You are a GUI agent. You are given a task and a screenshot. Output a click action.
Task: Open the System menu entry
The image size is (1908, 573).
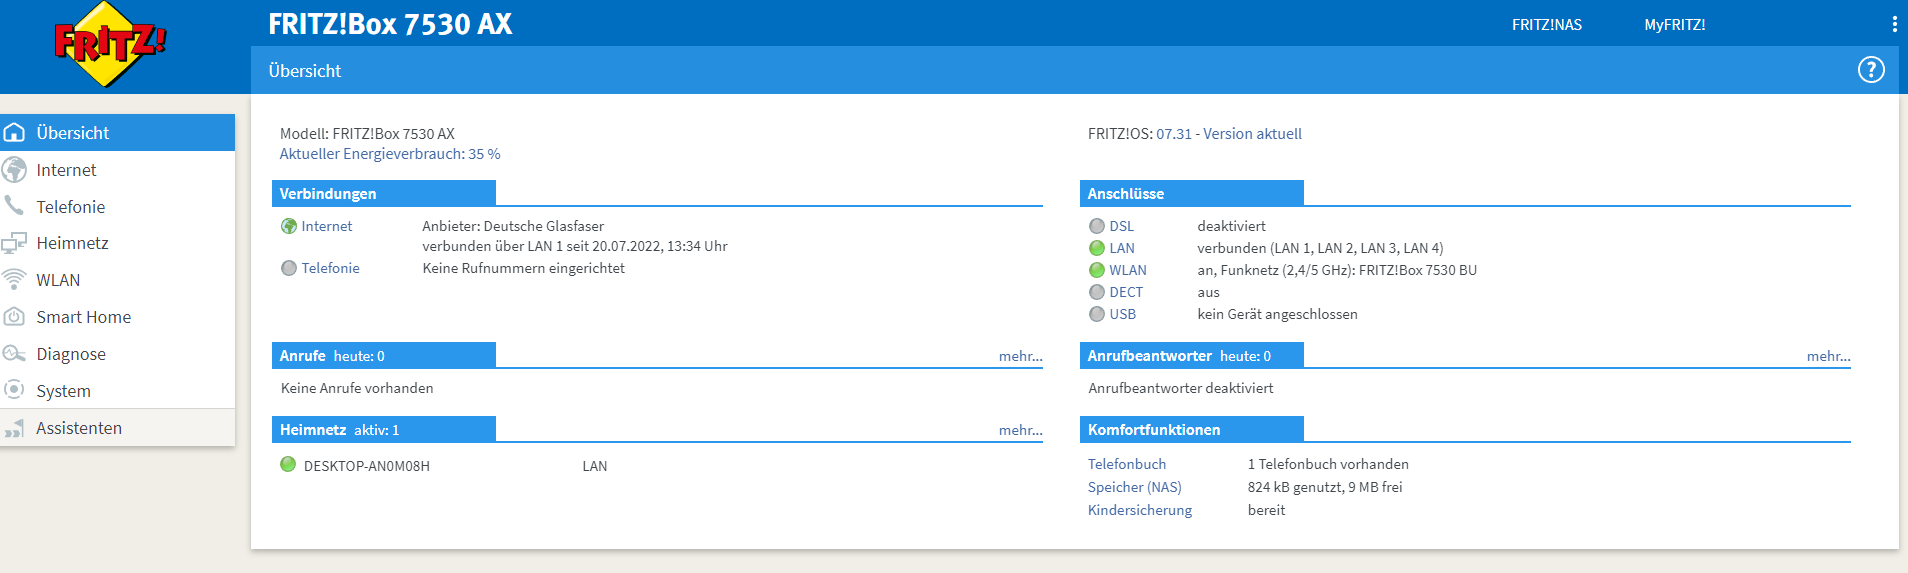(117, 391)
